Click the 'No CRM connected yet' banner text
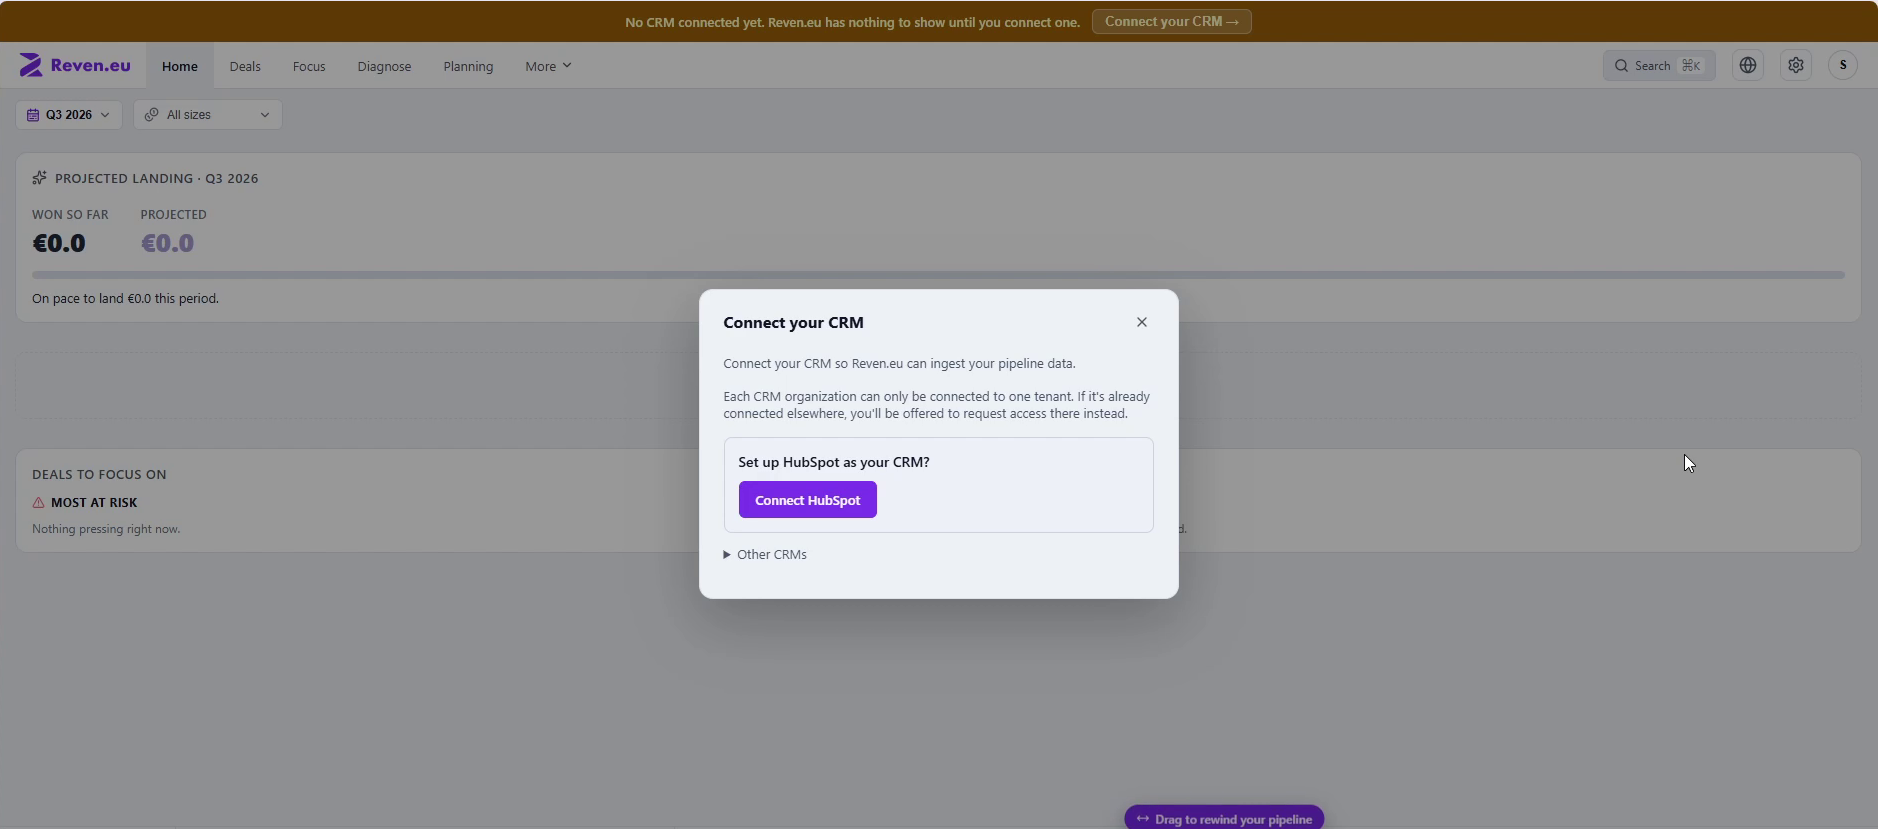1878x829 pixels. (852, 22)
